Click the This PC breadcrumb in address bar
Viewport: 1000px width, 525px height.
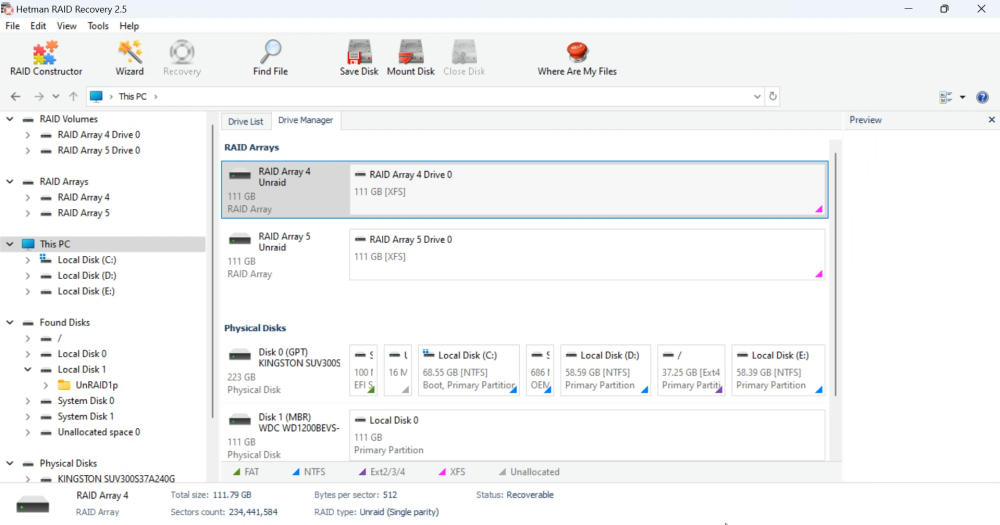[133, 96]
